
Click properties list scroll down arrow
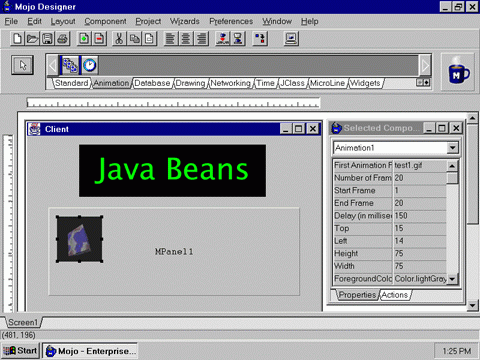[452, 279]
